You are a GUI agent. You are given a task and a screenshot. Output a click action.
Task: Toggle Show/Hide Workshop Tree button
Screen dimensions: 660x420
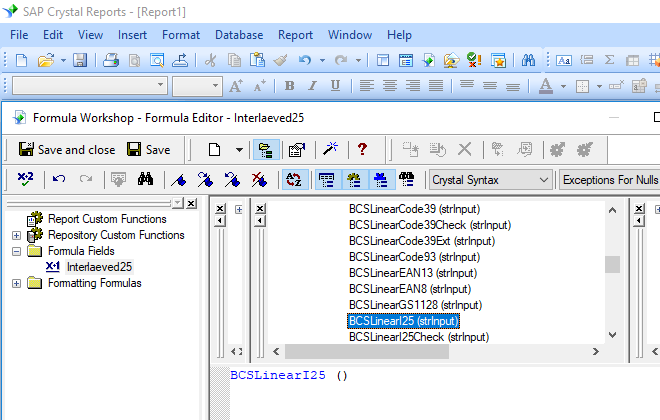pyautogui.click(x=266, y=149)
